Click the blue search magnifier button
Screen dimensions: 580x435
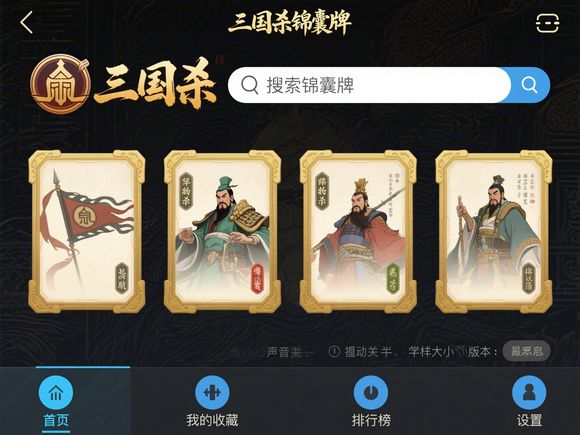[530, 85]
